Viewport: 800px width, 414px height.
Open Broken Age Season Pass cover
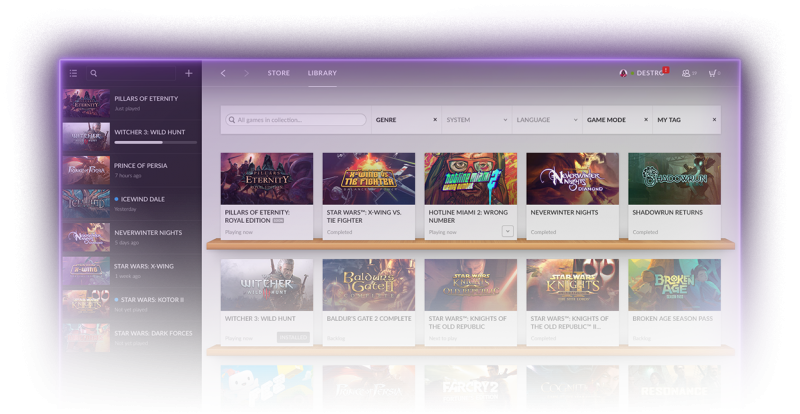tap(674, 285)
